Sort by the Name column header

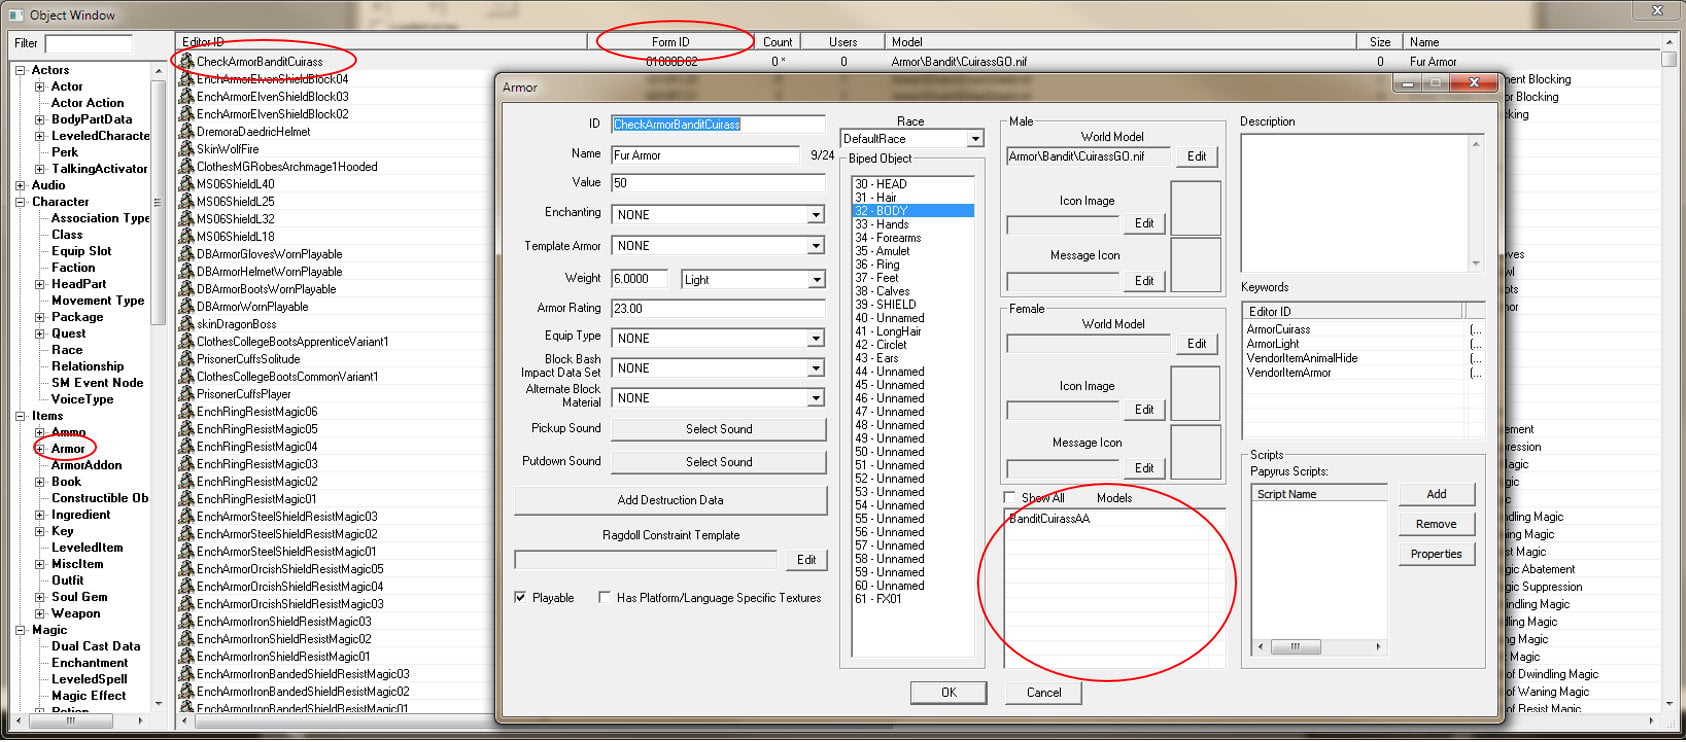1531,42
